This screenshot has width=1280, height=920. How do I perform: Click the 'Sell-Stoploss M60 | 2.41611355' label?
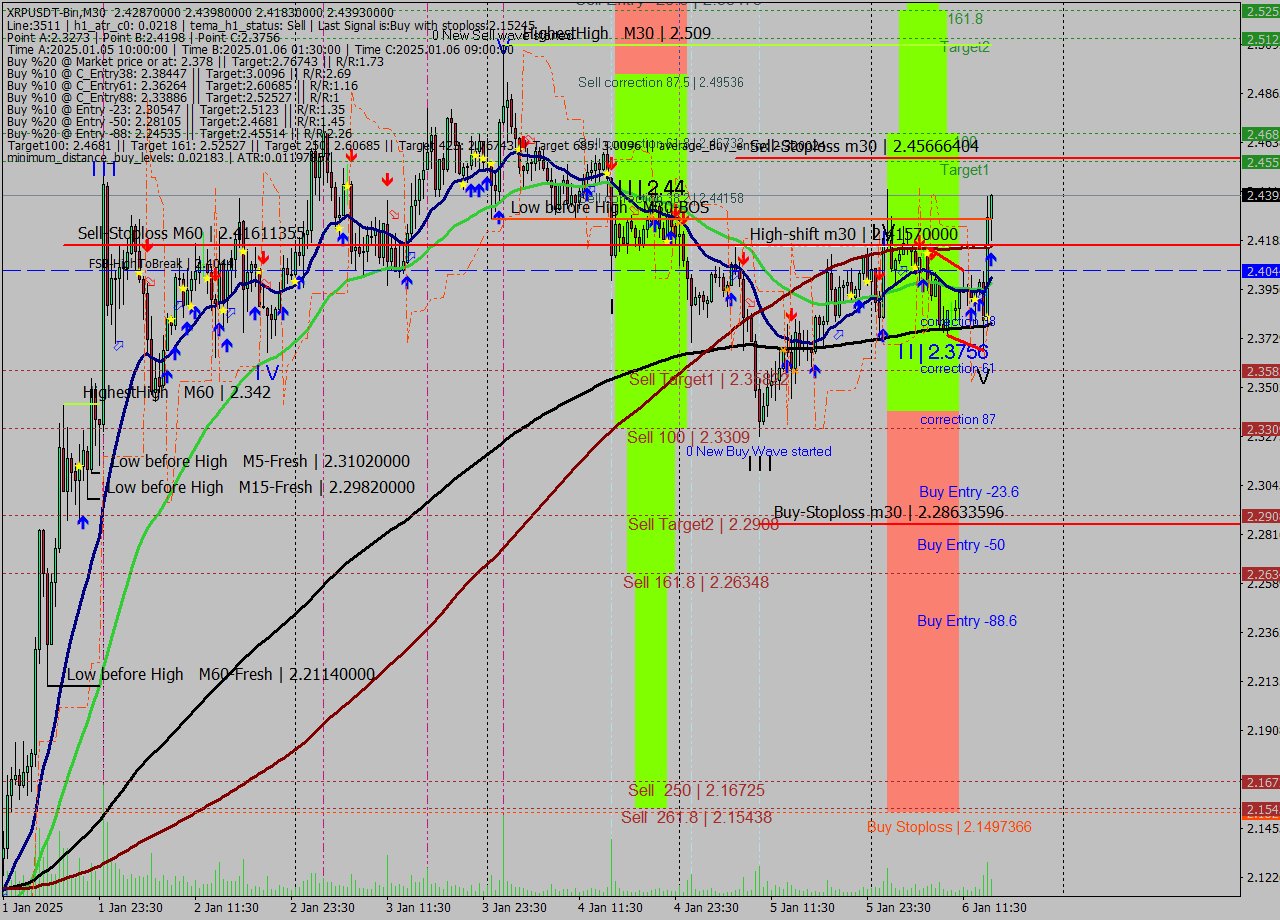pyautogui.click(x=191, y=233)
